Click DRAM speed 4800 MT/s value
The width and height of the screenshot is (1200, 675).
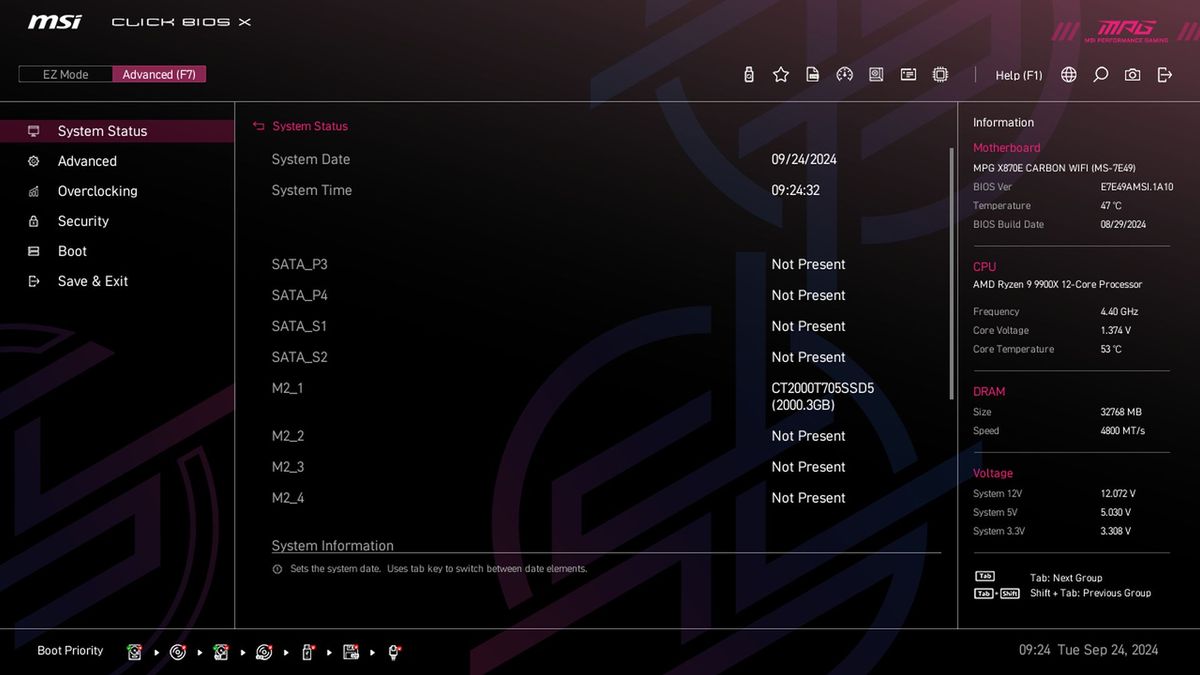[x=1123, y=431]
